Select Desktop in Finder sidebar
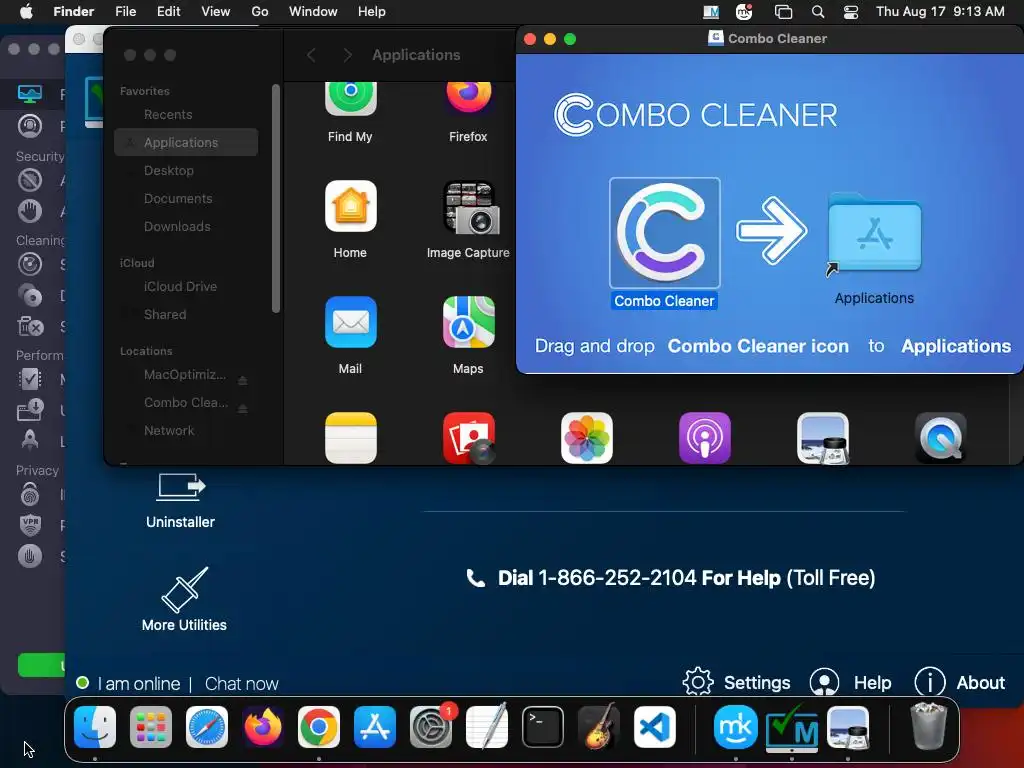The width and height of the screenshot is (1024, 768). click(186, 170)
